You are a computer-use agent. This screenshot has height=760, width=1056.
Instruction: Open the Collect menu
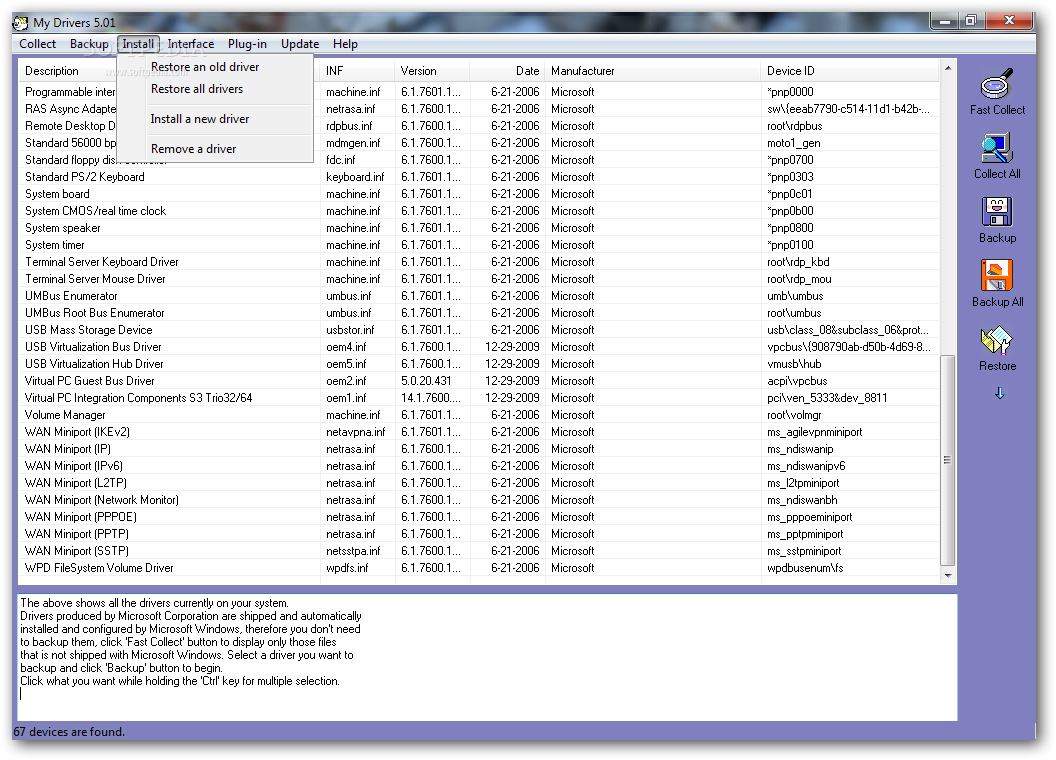click(x=37, y=44)
